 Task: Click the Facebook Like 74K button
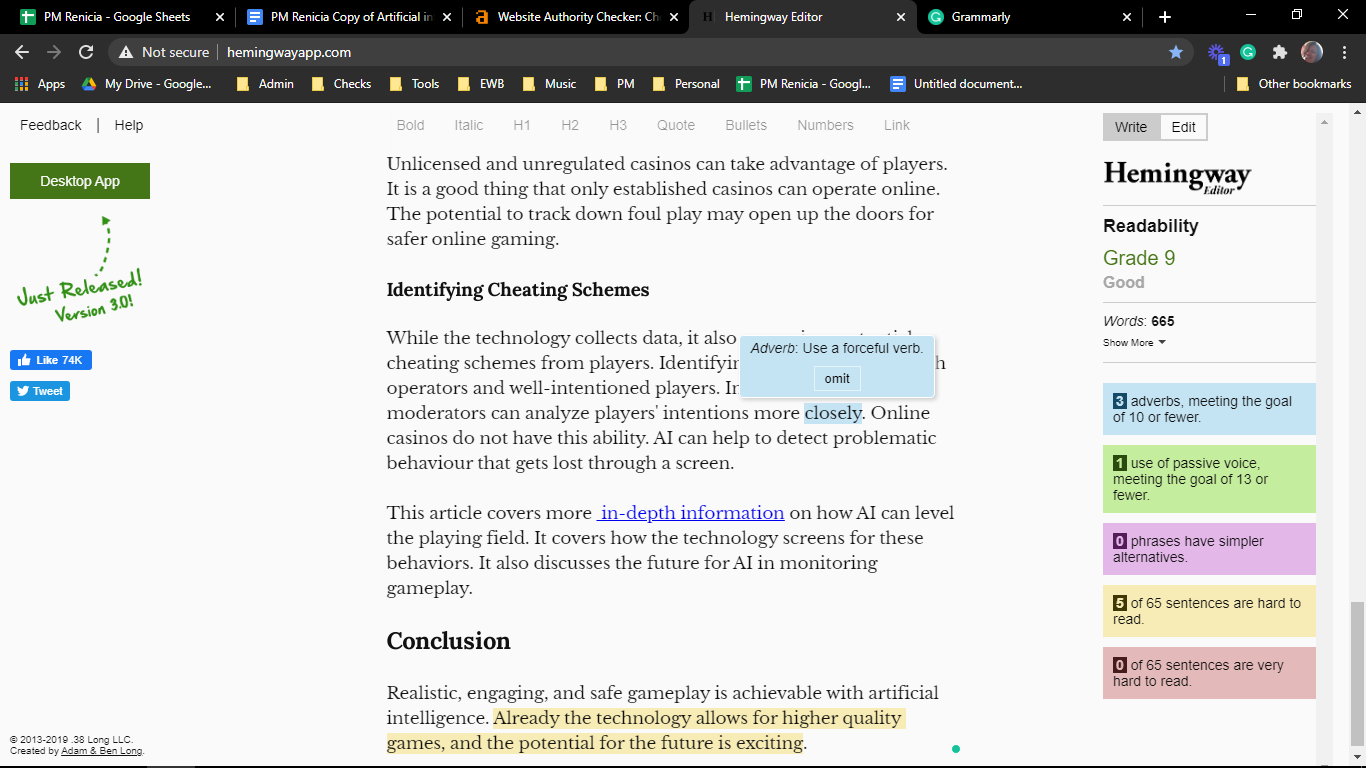[x=51, y=360]
